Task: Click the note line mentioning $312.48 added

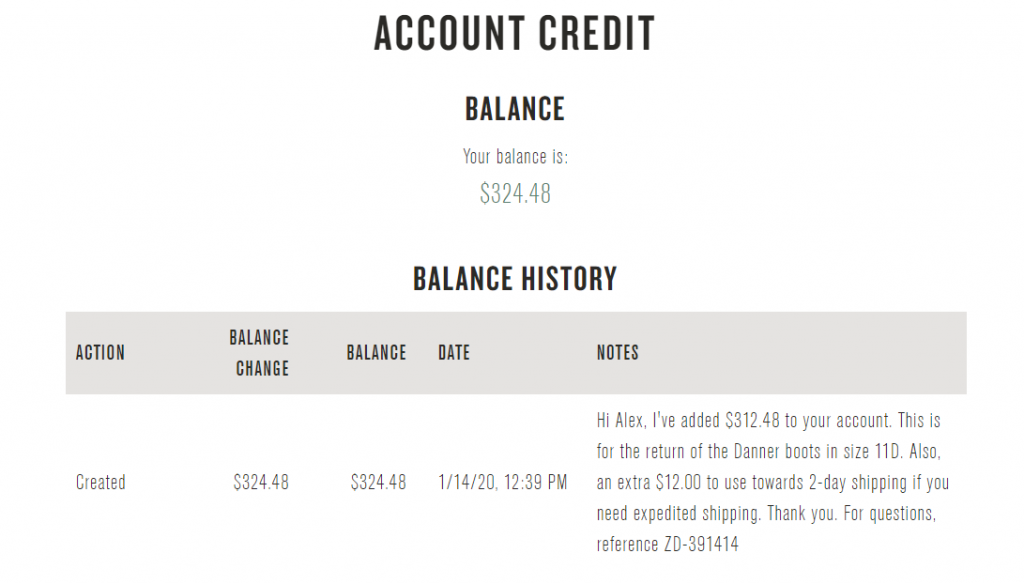Action: point(769,420)
